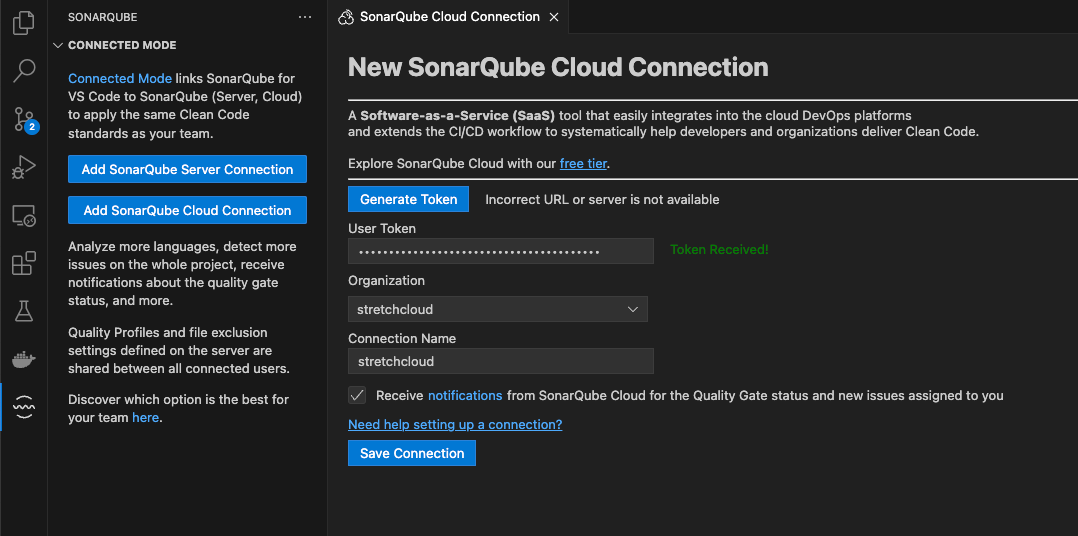Open the Run and Debug view
This screenshot has height=536, width=1078.
point(23,168)
